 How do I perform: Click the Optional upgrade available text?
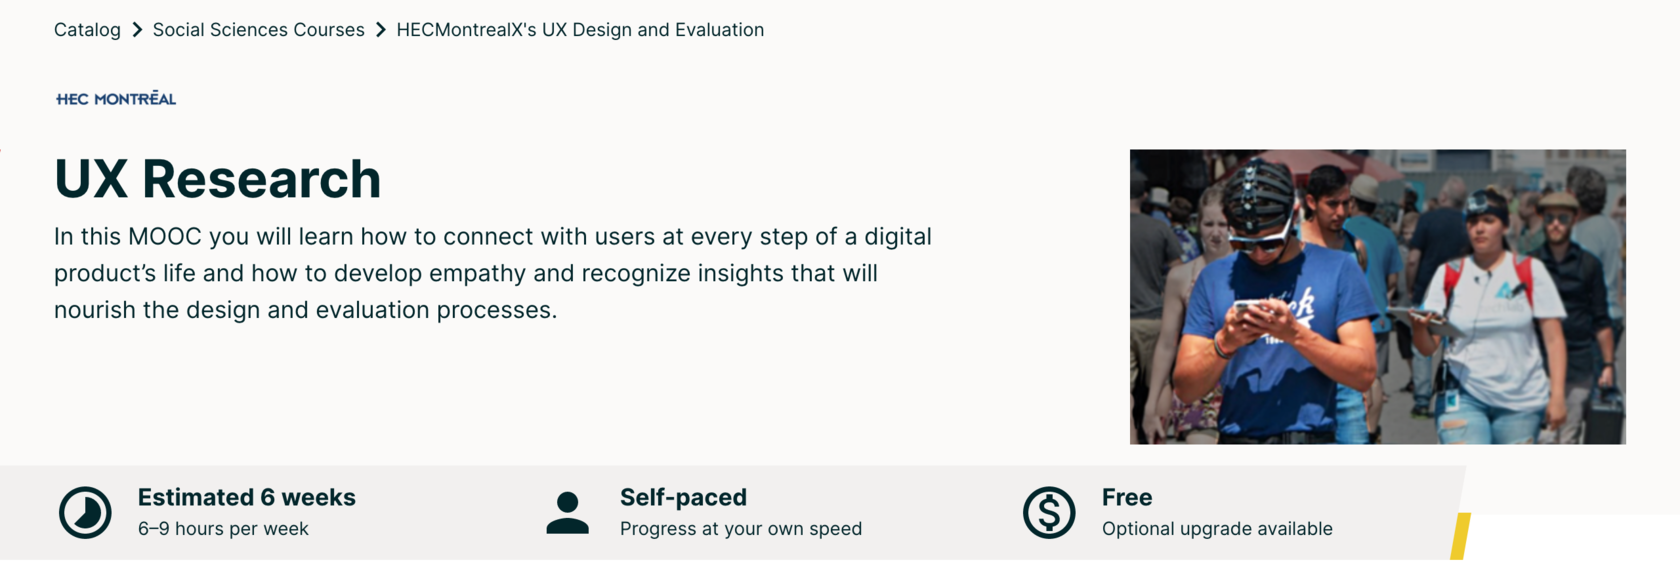click(x=1217, y=529)
